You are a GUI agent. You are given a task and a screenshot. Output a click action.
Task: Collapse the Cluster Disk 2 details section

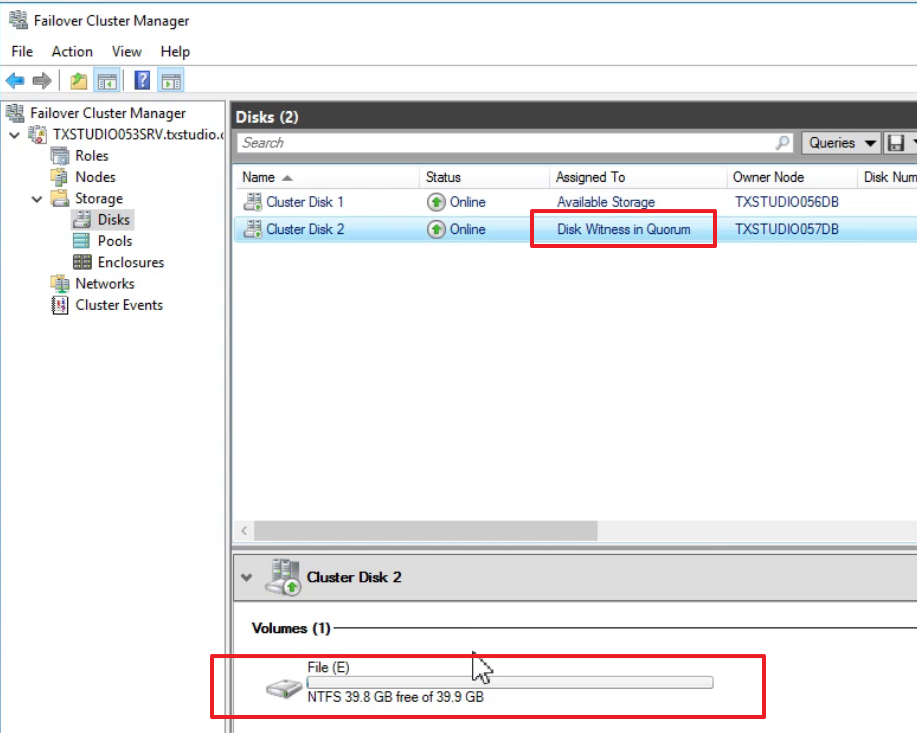point(247,577)
